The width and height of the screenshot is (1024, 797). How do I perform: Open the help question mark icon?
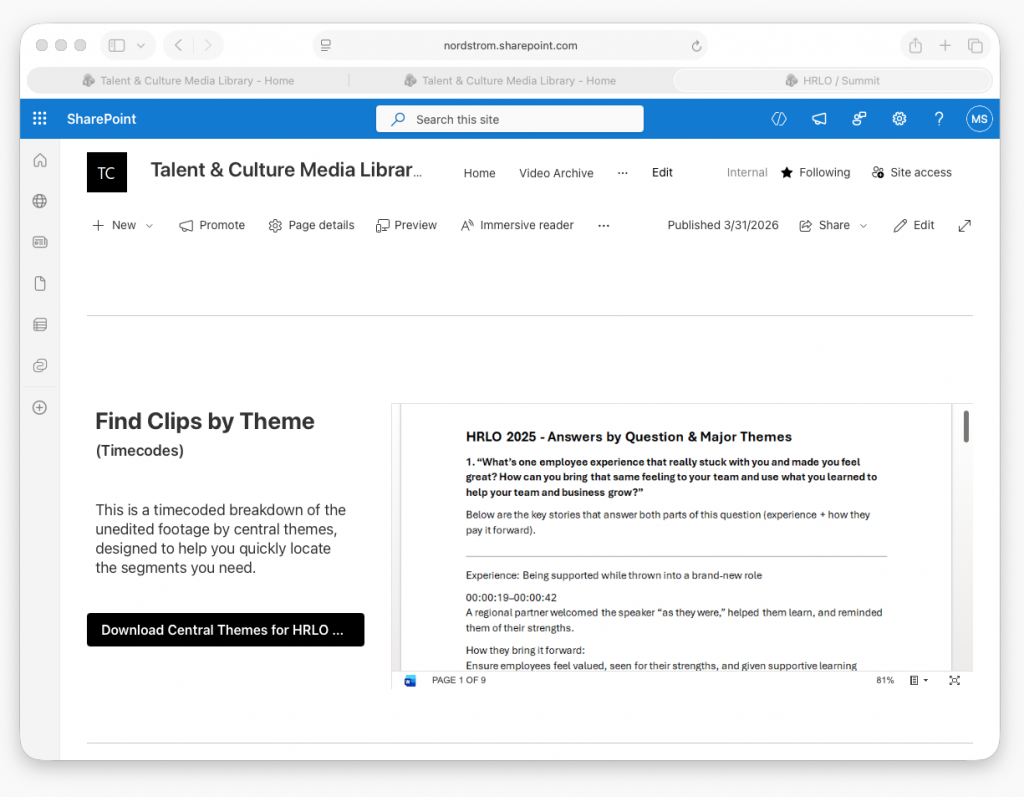(939, 119)
